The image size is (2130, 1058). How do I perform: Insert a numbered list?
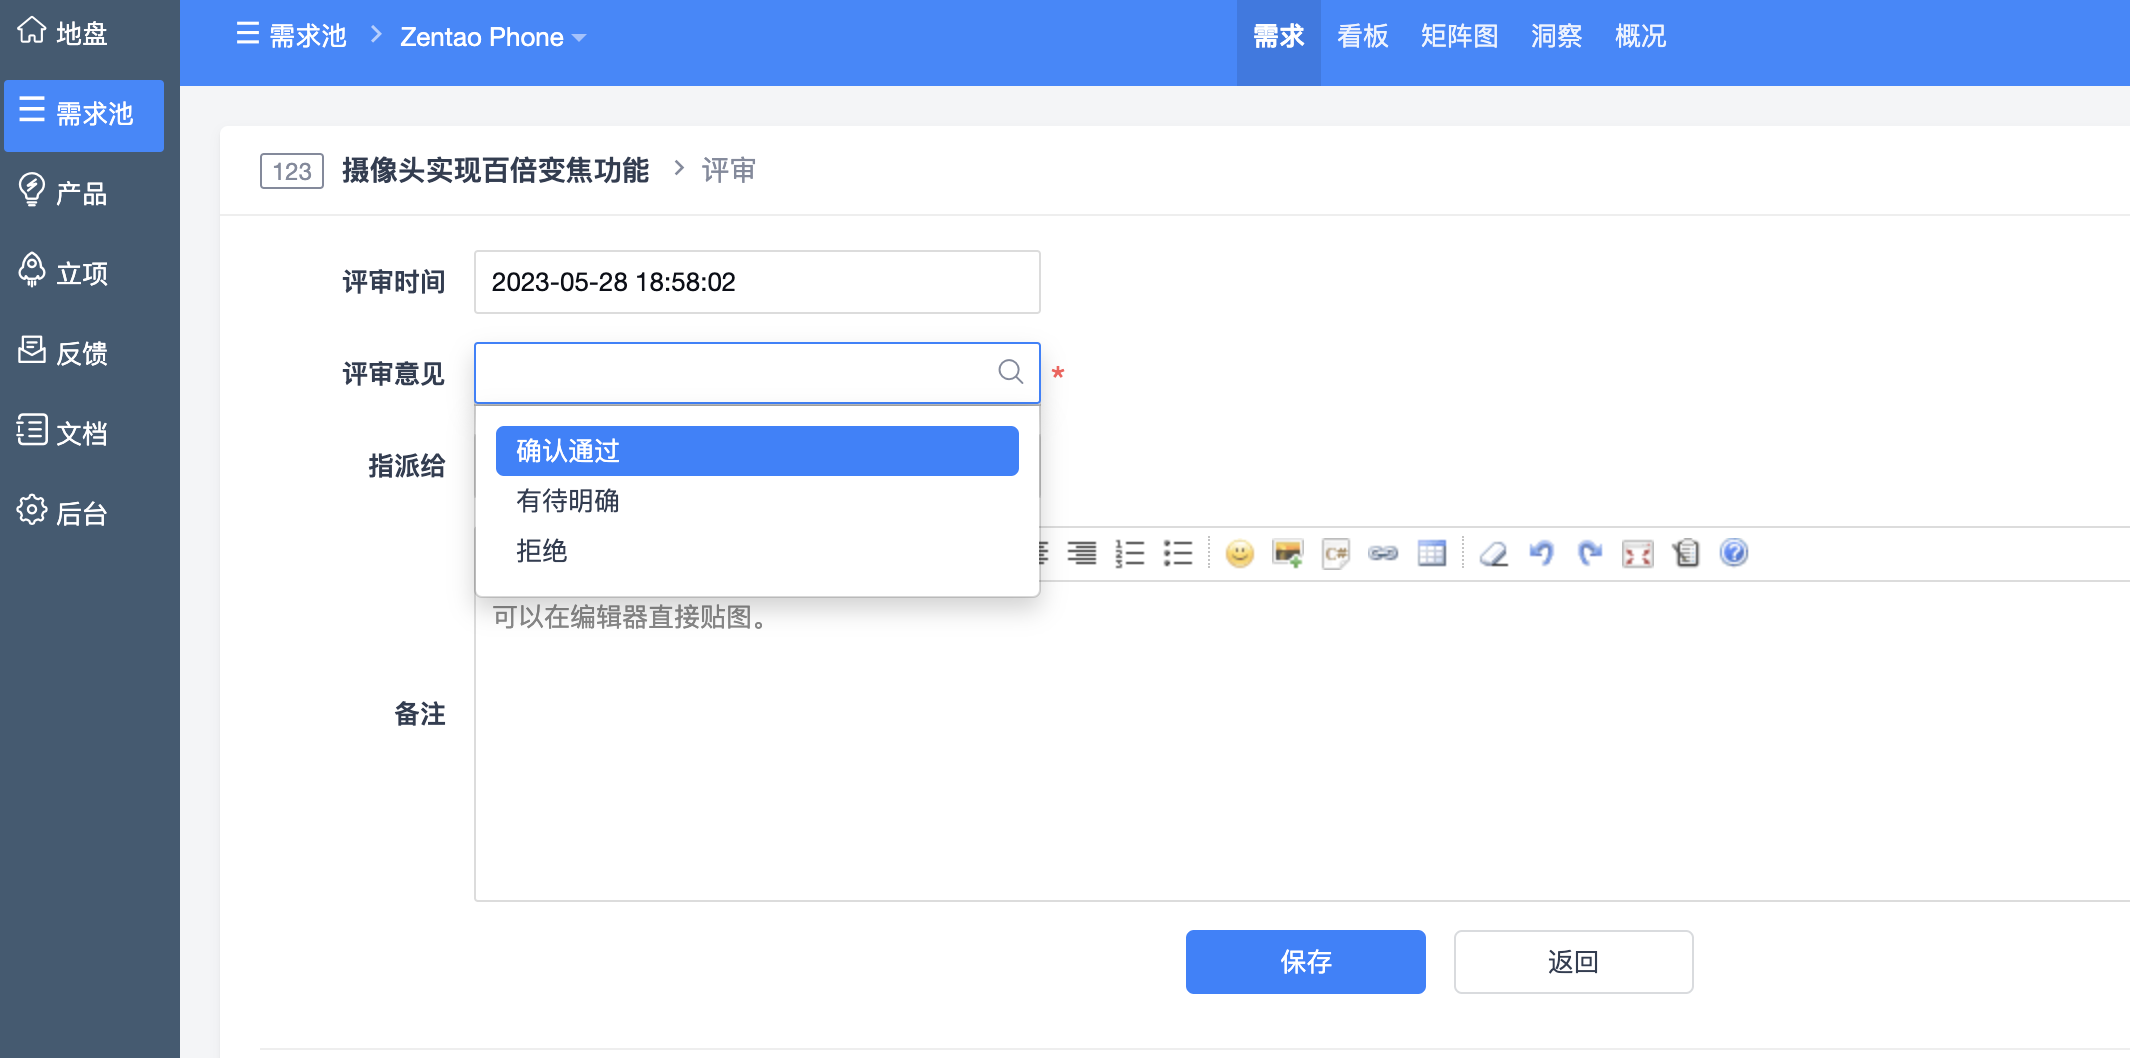1129,553
